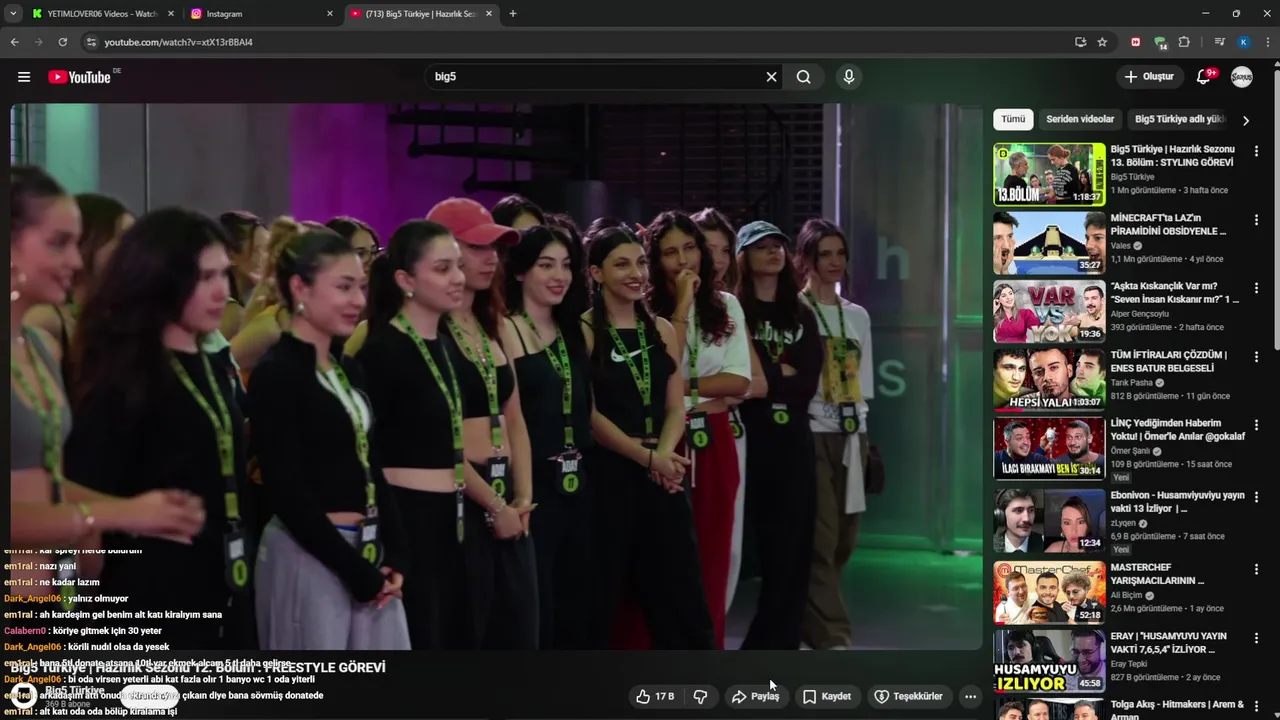Open the notifications bell

(x=1204, y=77)
